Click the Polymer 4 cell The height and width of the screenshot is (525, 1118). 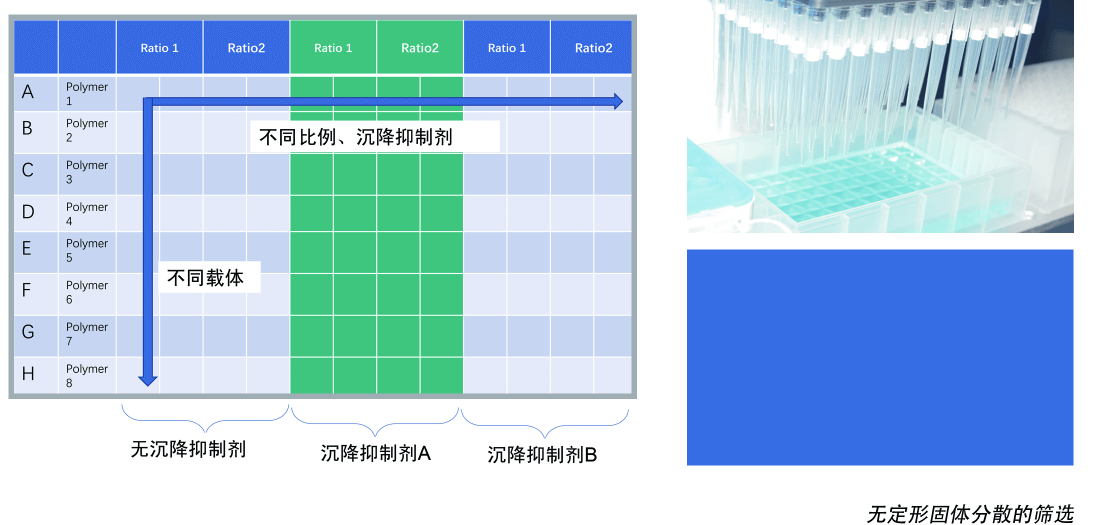click(87, 214)
